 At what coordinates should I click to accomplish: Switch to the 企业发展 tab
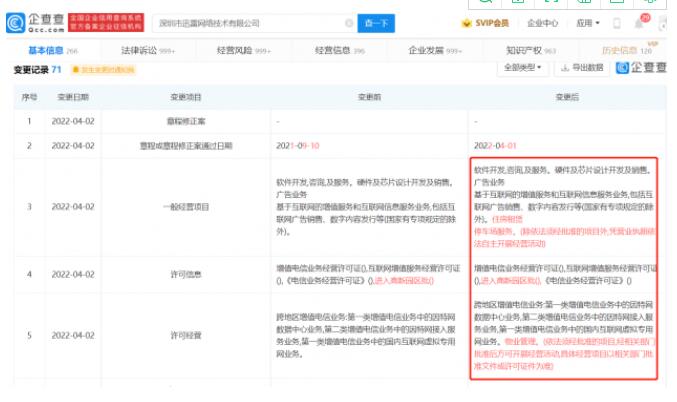coord(435,51)
